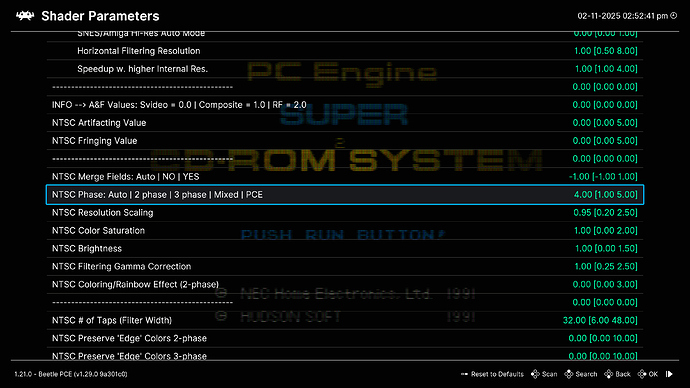Select NTSC Brightness parameter

345,249
